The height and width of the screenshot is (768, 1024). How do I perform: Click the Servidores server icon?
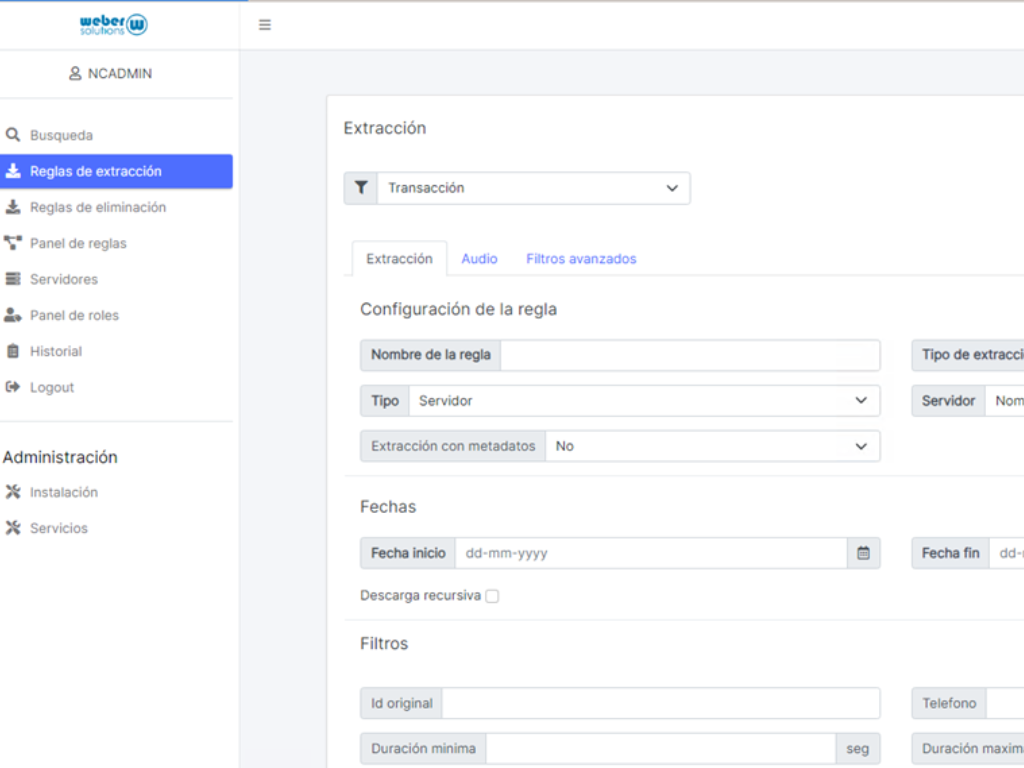coord(12,279)
